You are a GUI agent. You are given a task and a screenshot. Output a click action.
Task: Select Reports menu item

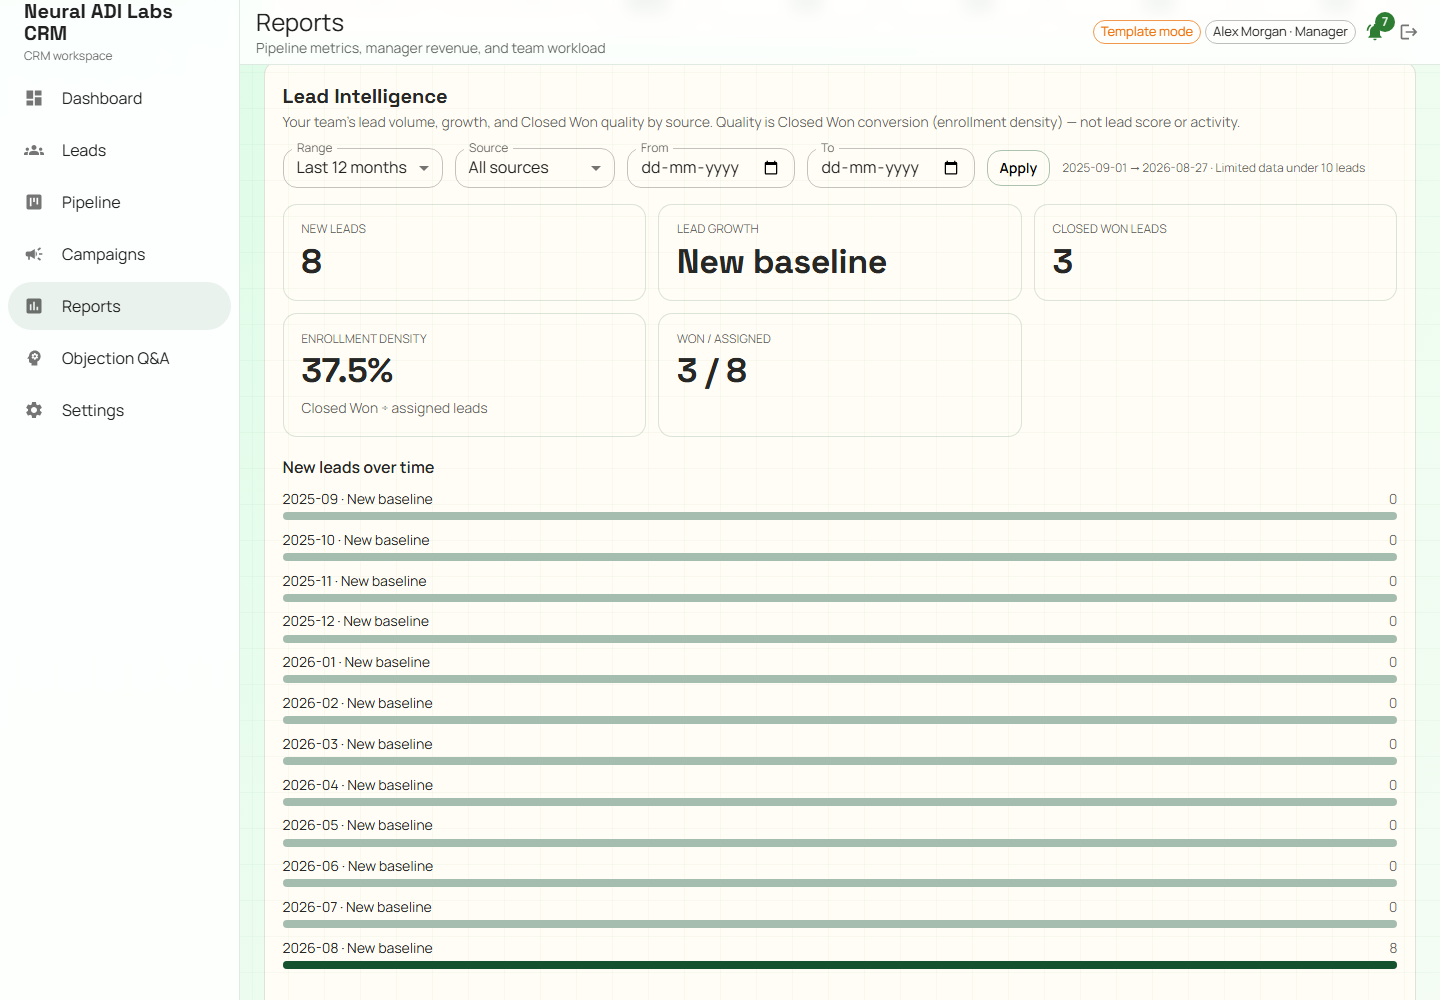(119, 306)
